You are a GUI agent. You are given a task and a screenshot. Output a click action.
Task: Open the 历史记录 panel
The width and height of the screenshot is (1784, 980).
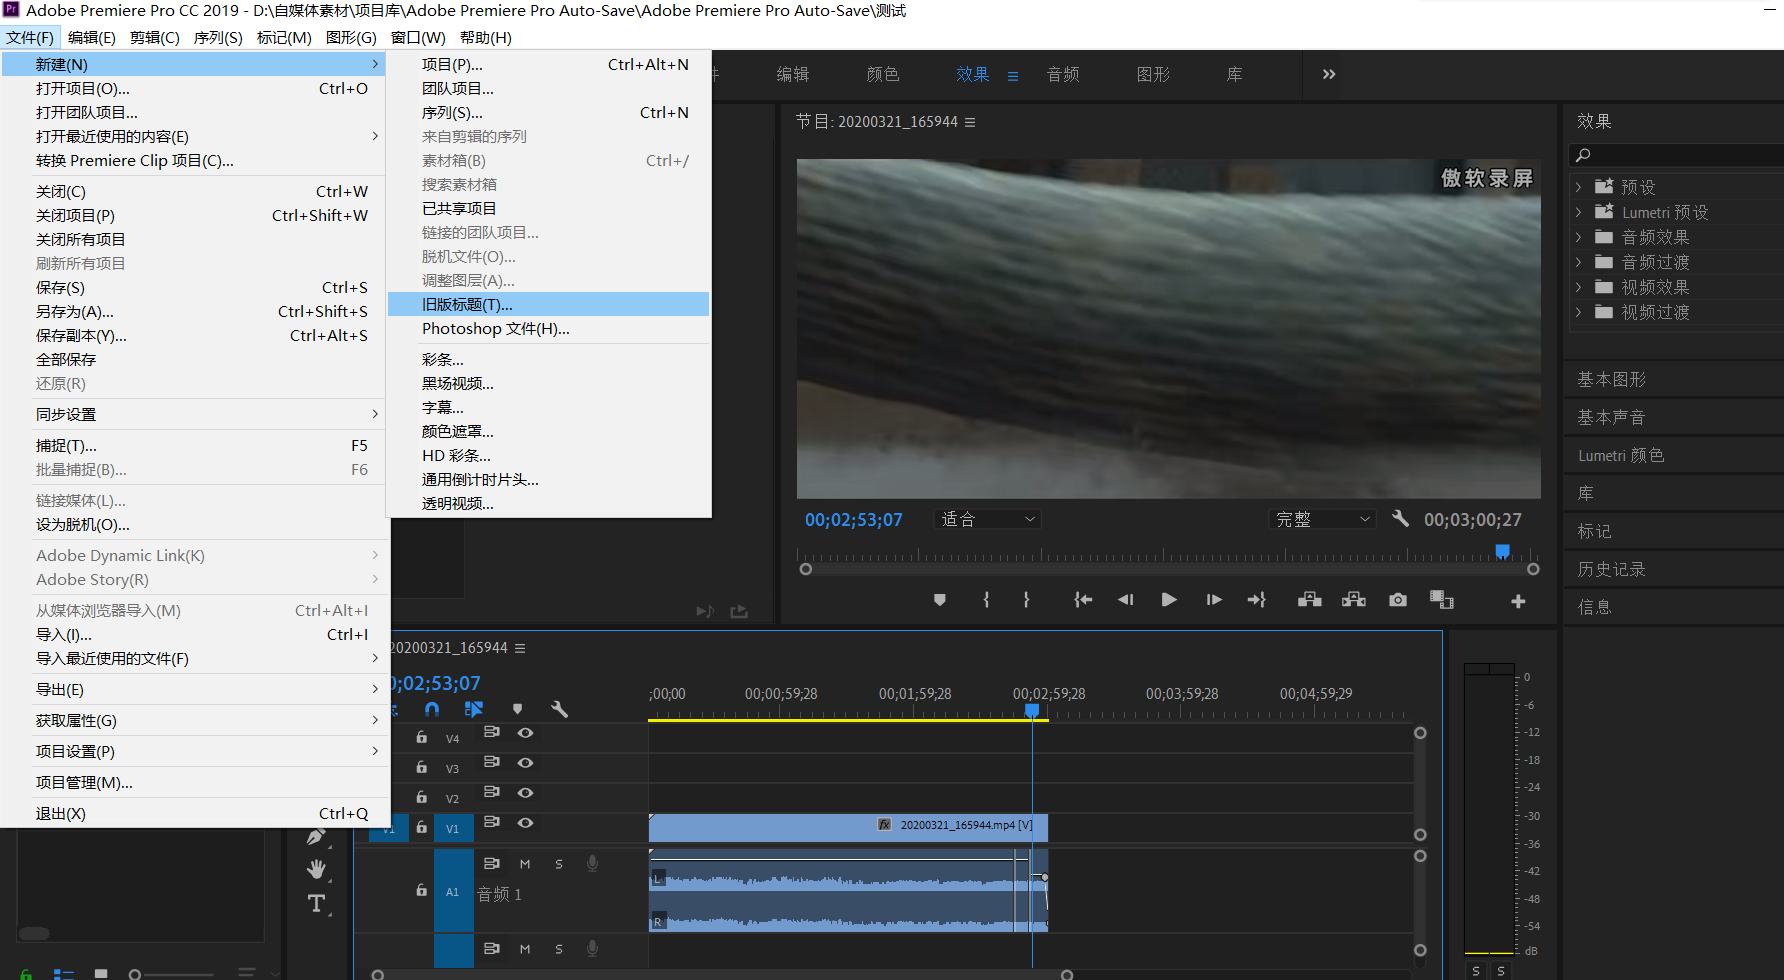[x=1611, y=570]
